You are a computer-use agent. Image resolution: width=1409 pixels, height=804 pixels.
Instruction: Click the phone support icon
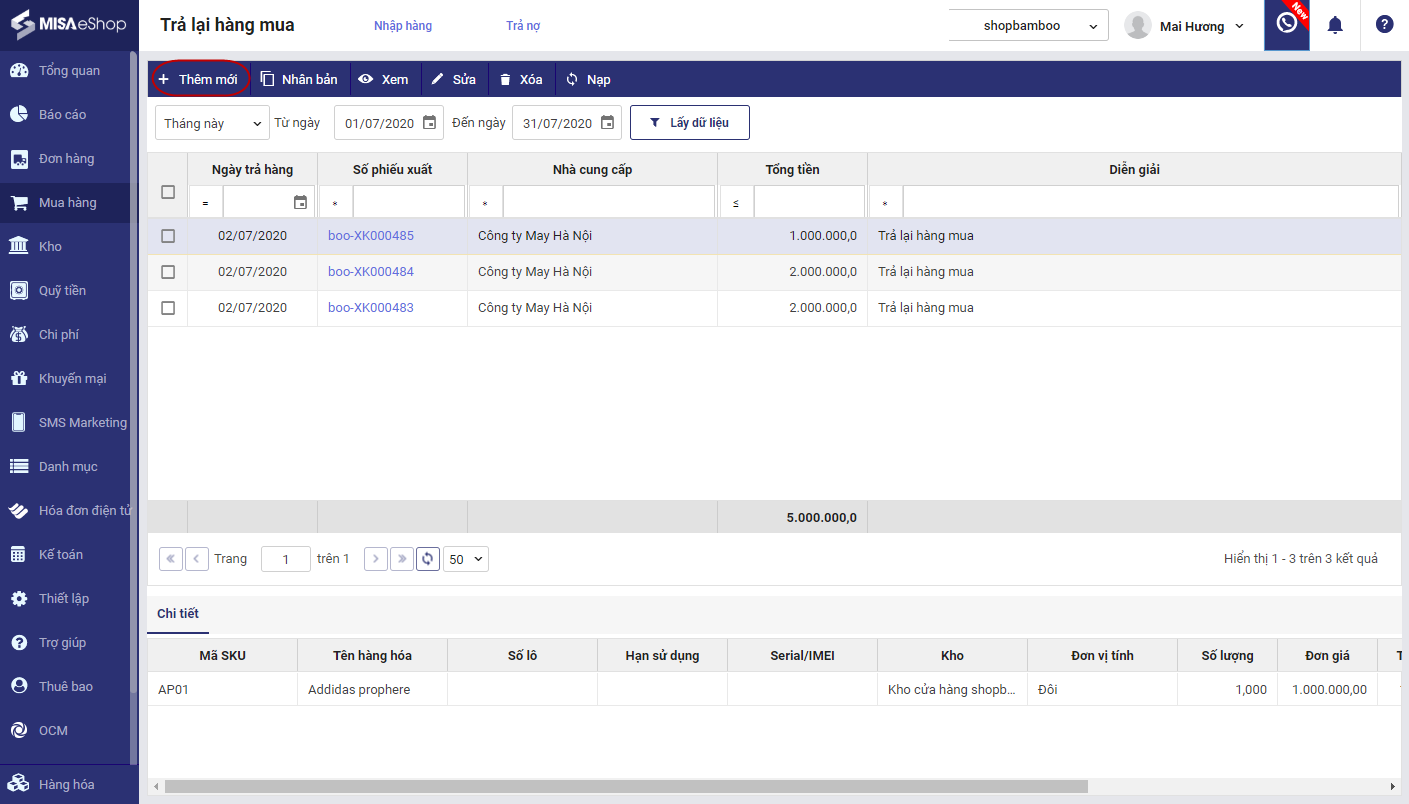tap(1286, 24)
